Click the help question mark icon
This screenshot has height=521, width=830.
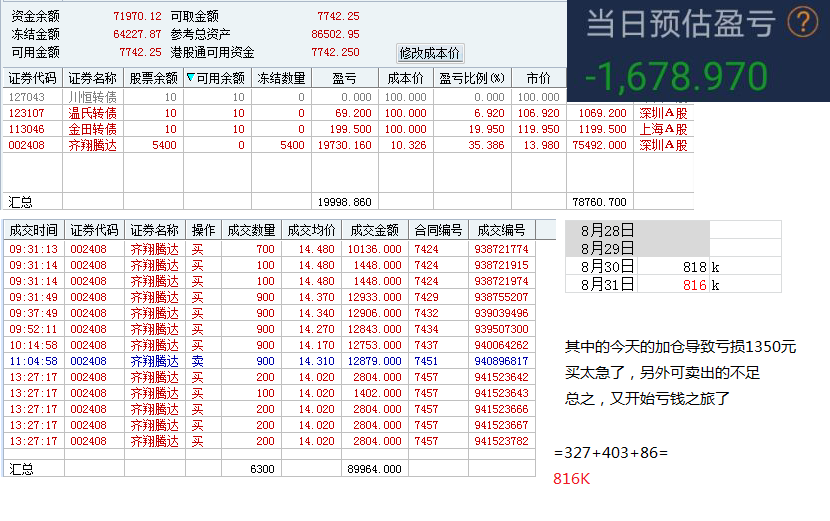(x=802, y=23)
